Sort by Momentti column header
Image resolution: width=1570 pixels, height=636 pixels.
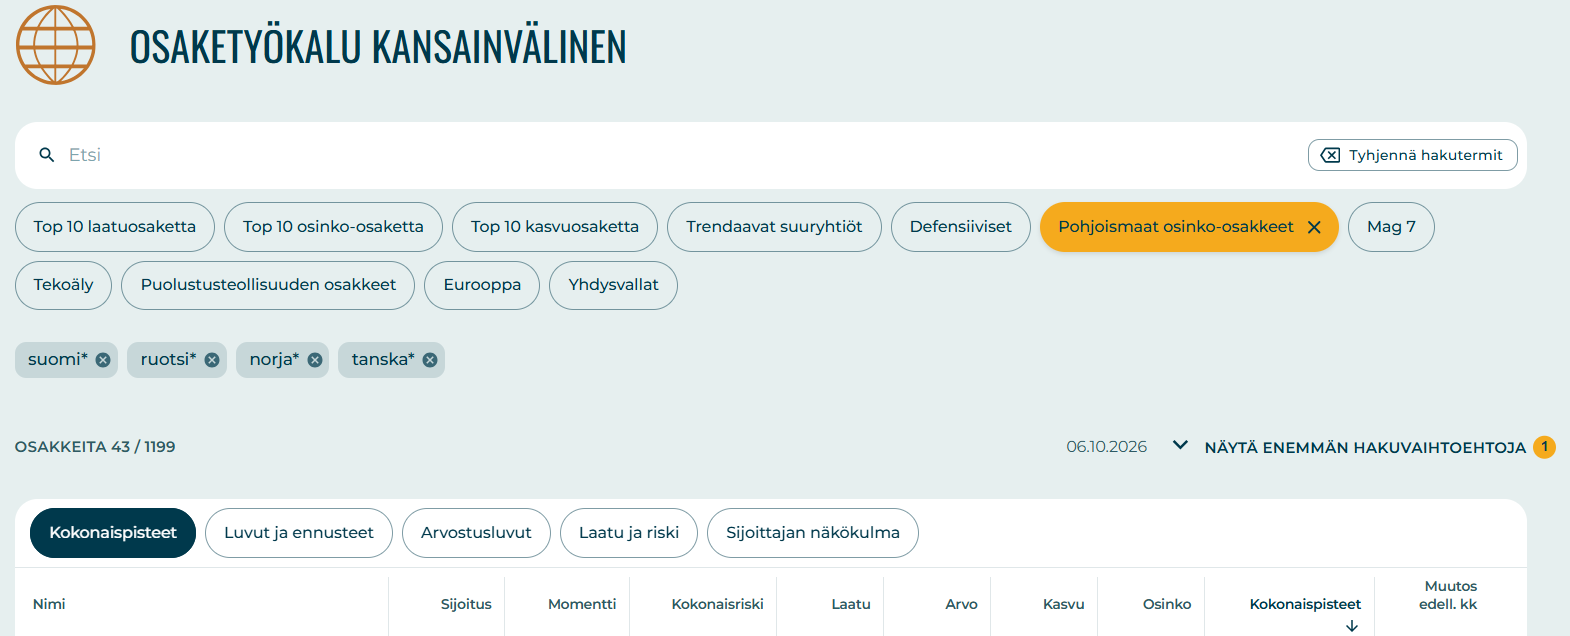[582, 604]
